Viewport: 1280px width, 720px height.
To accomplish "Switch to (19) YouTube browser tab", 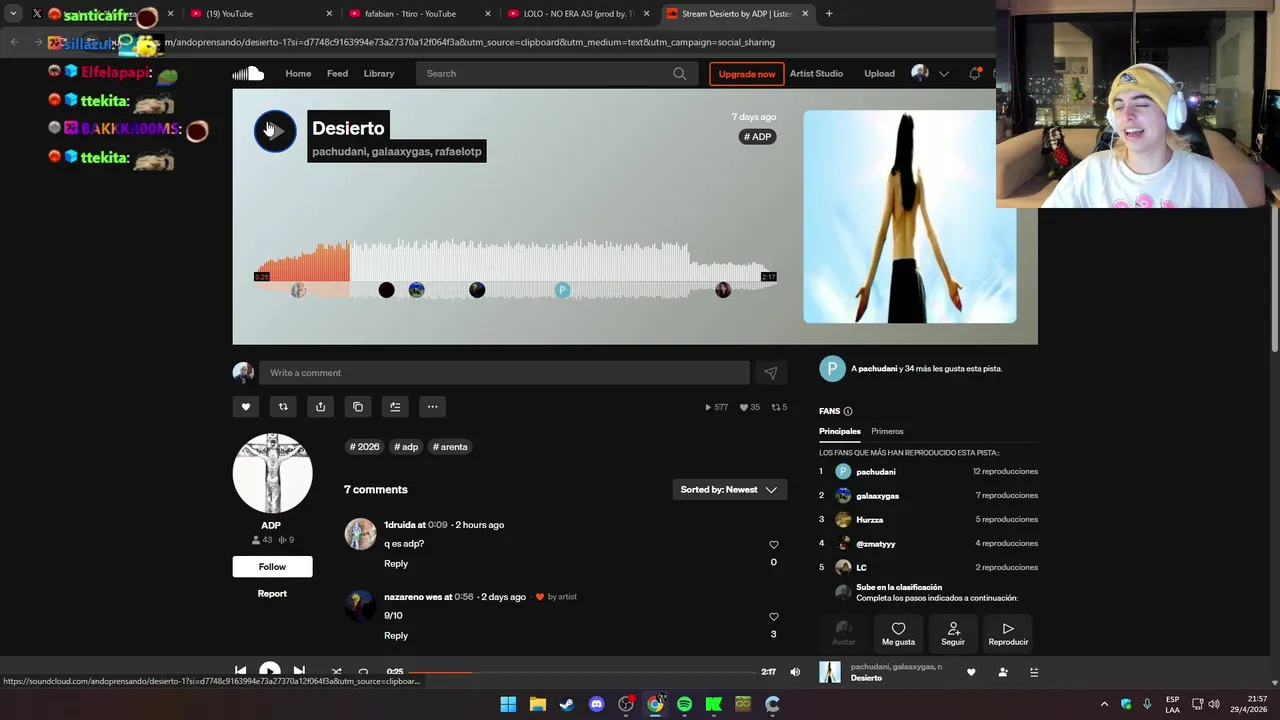I will click(x=260, y=14).
